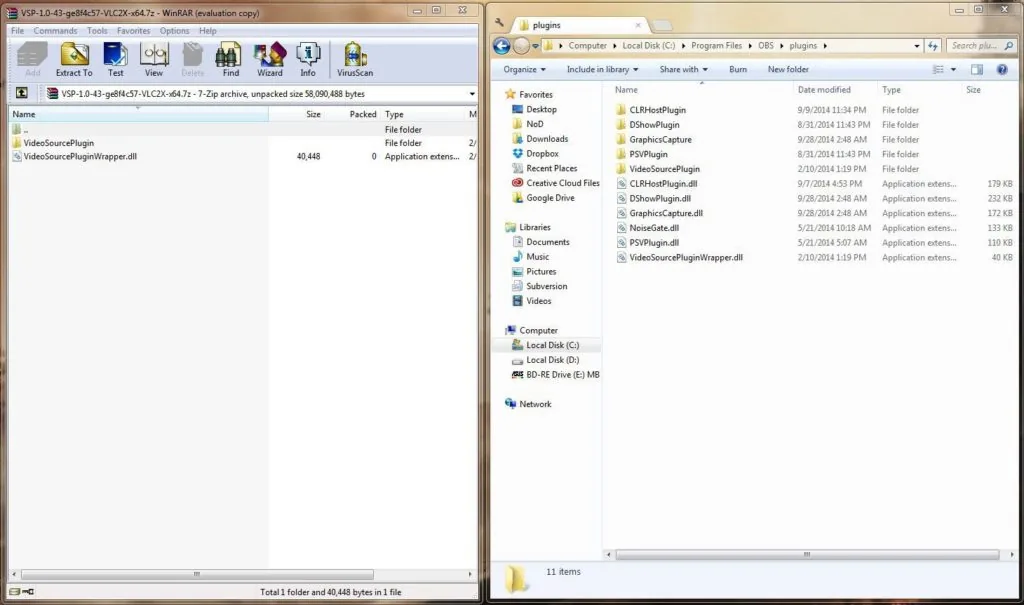Open the View tool in WinRAR

click(x=153, y=58)
